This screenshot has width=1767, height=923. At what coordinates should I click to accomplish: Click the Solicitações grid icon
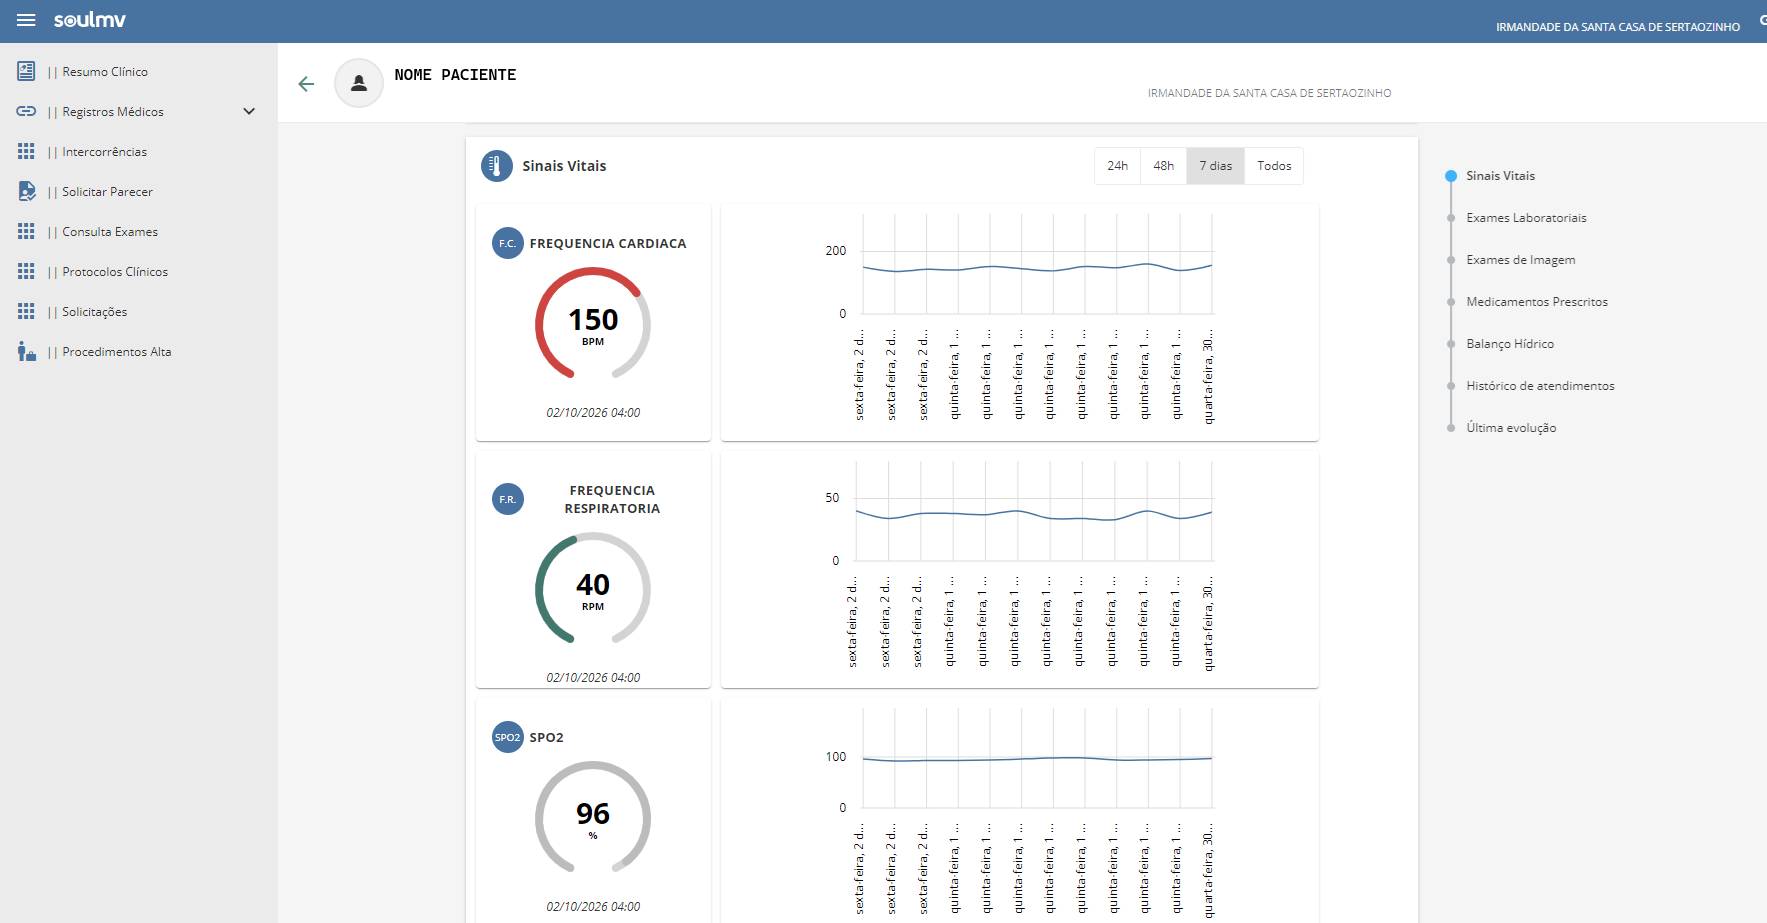[x=26, y=311]
